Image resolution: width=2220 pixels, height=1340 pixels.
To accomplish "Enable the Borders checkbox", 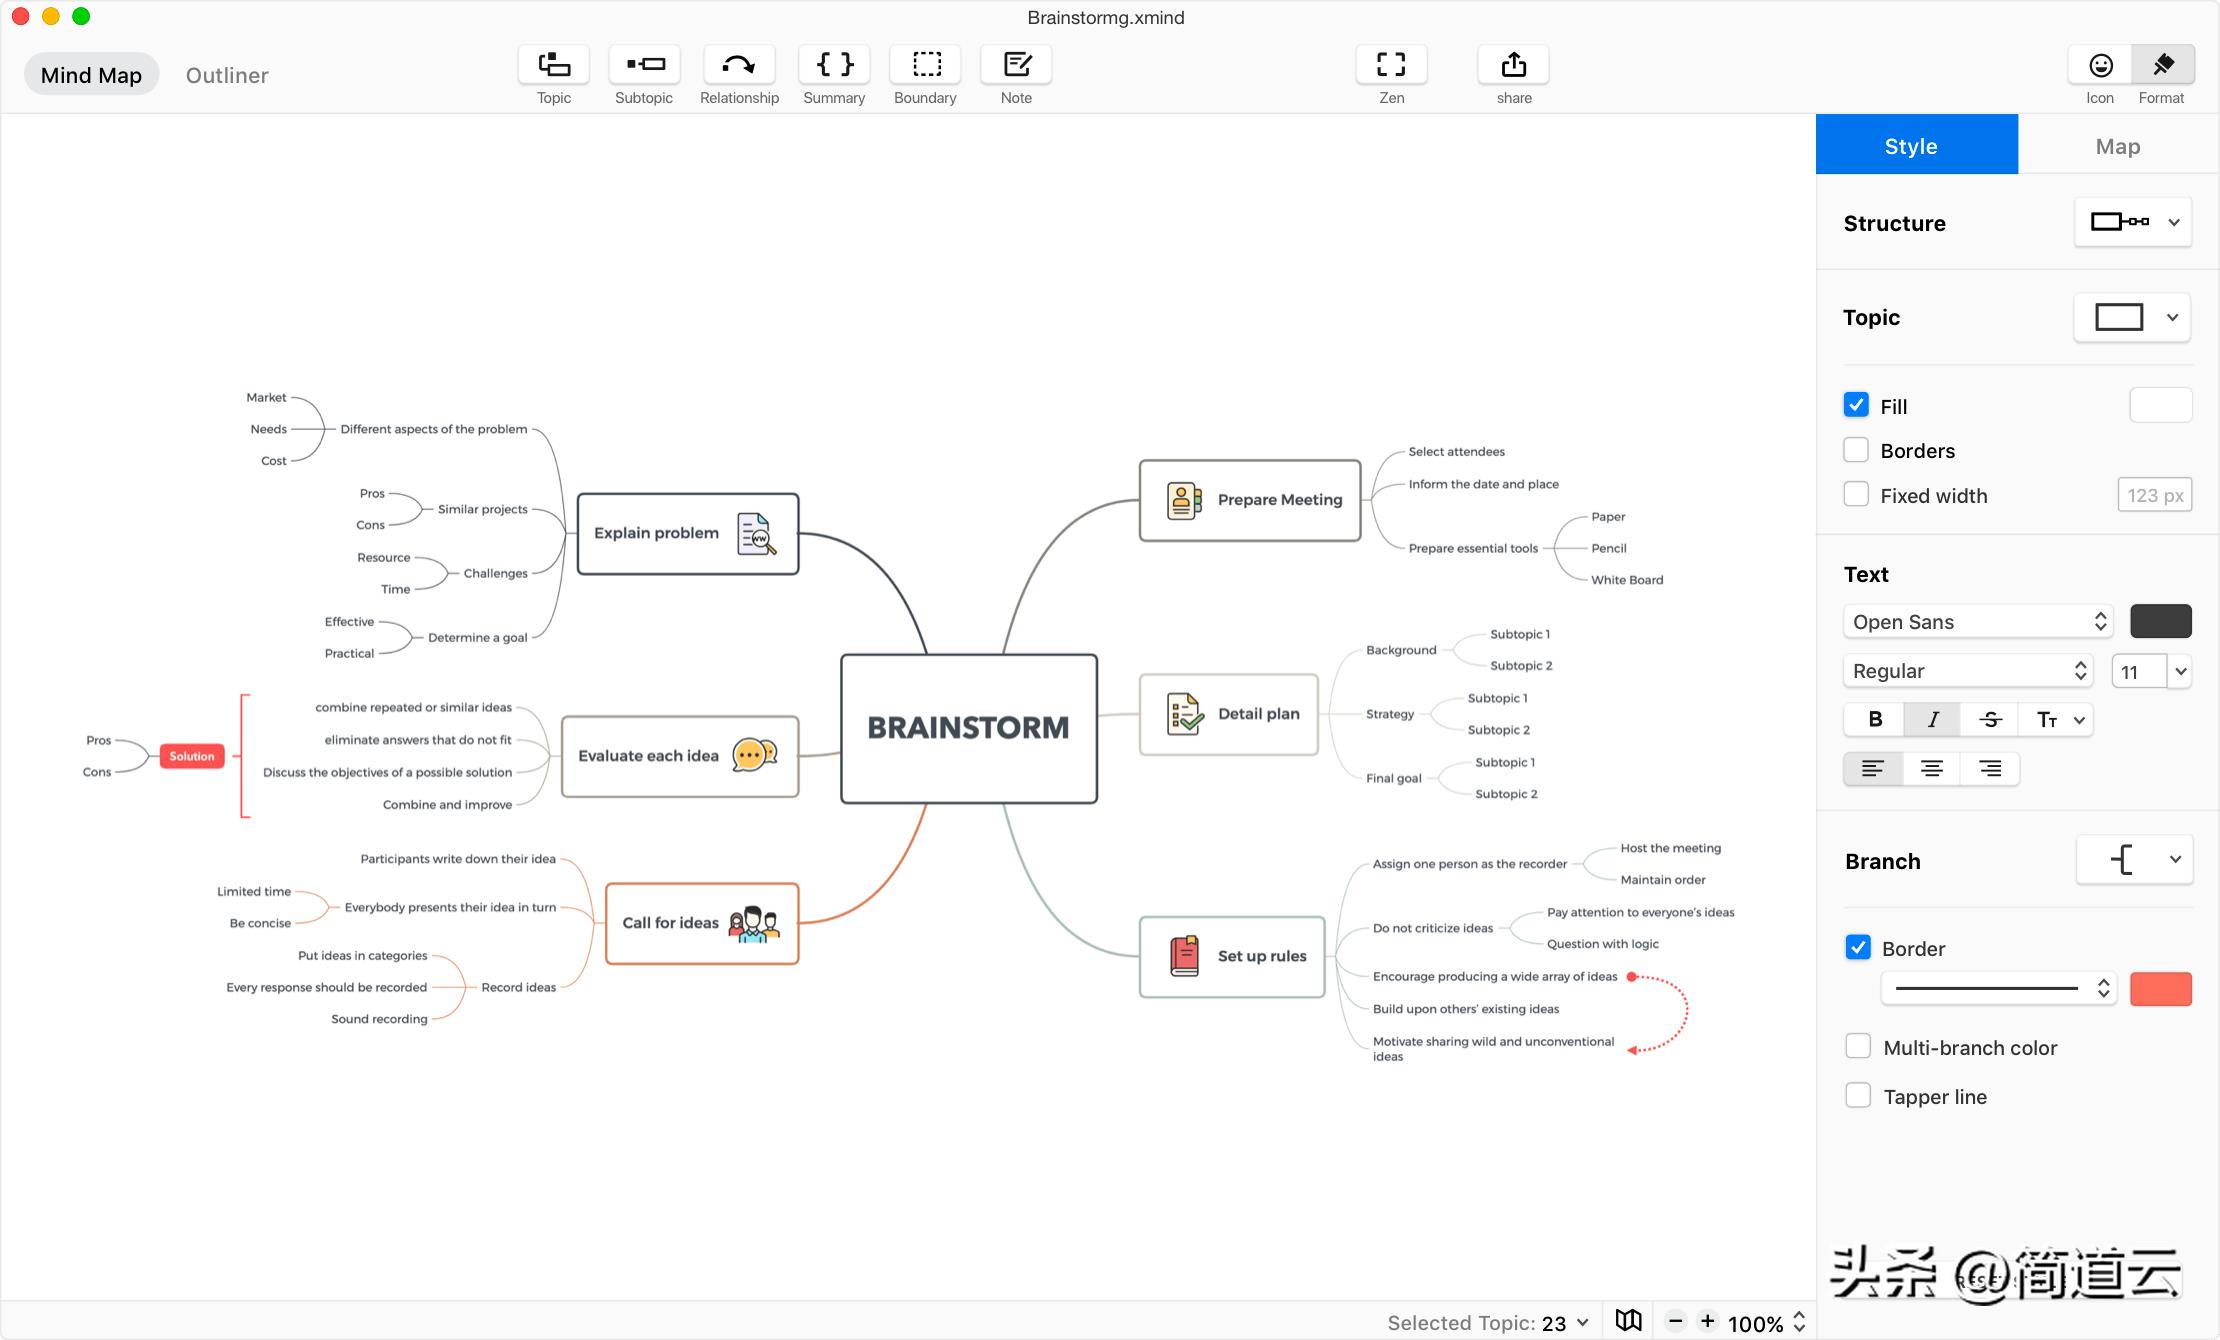I will [x=1856, y=450].
